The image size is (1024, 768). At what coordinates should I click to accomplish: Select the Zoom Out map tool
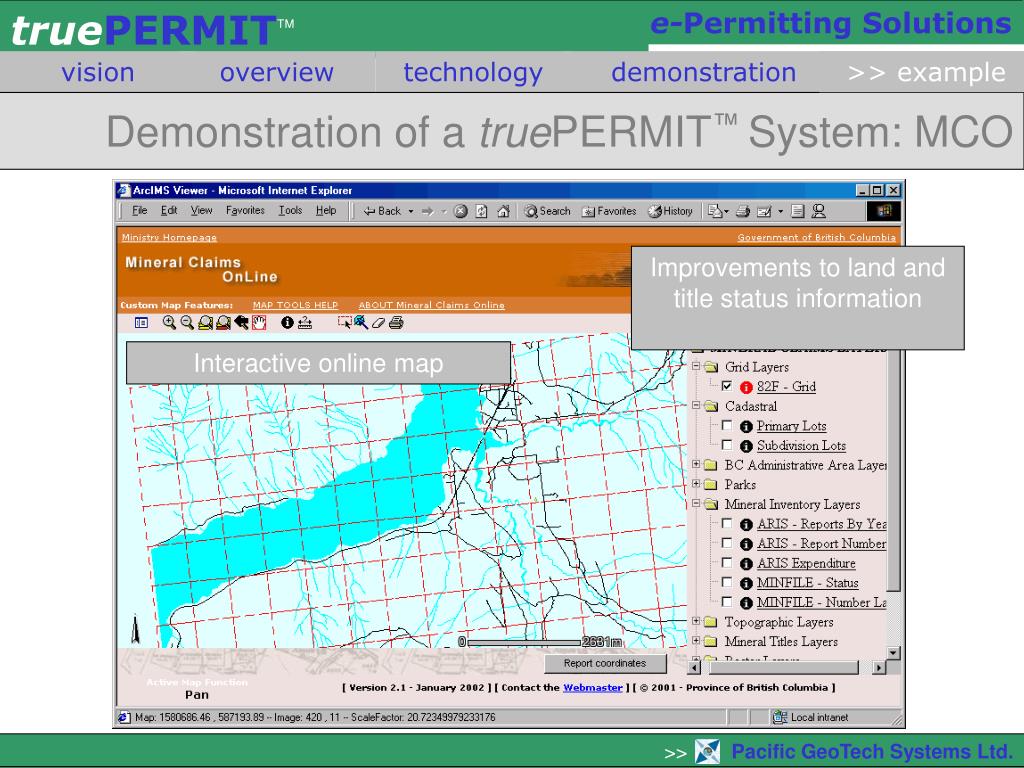pos(187,323)
